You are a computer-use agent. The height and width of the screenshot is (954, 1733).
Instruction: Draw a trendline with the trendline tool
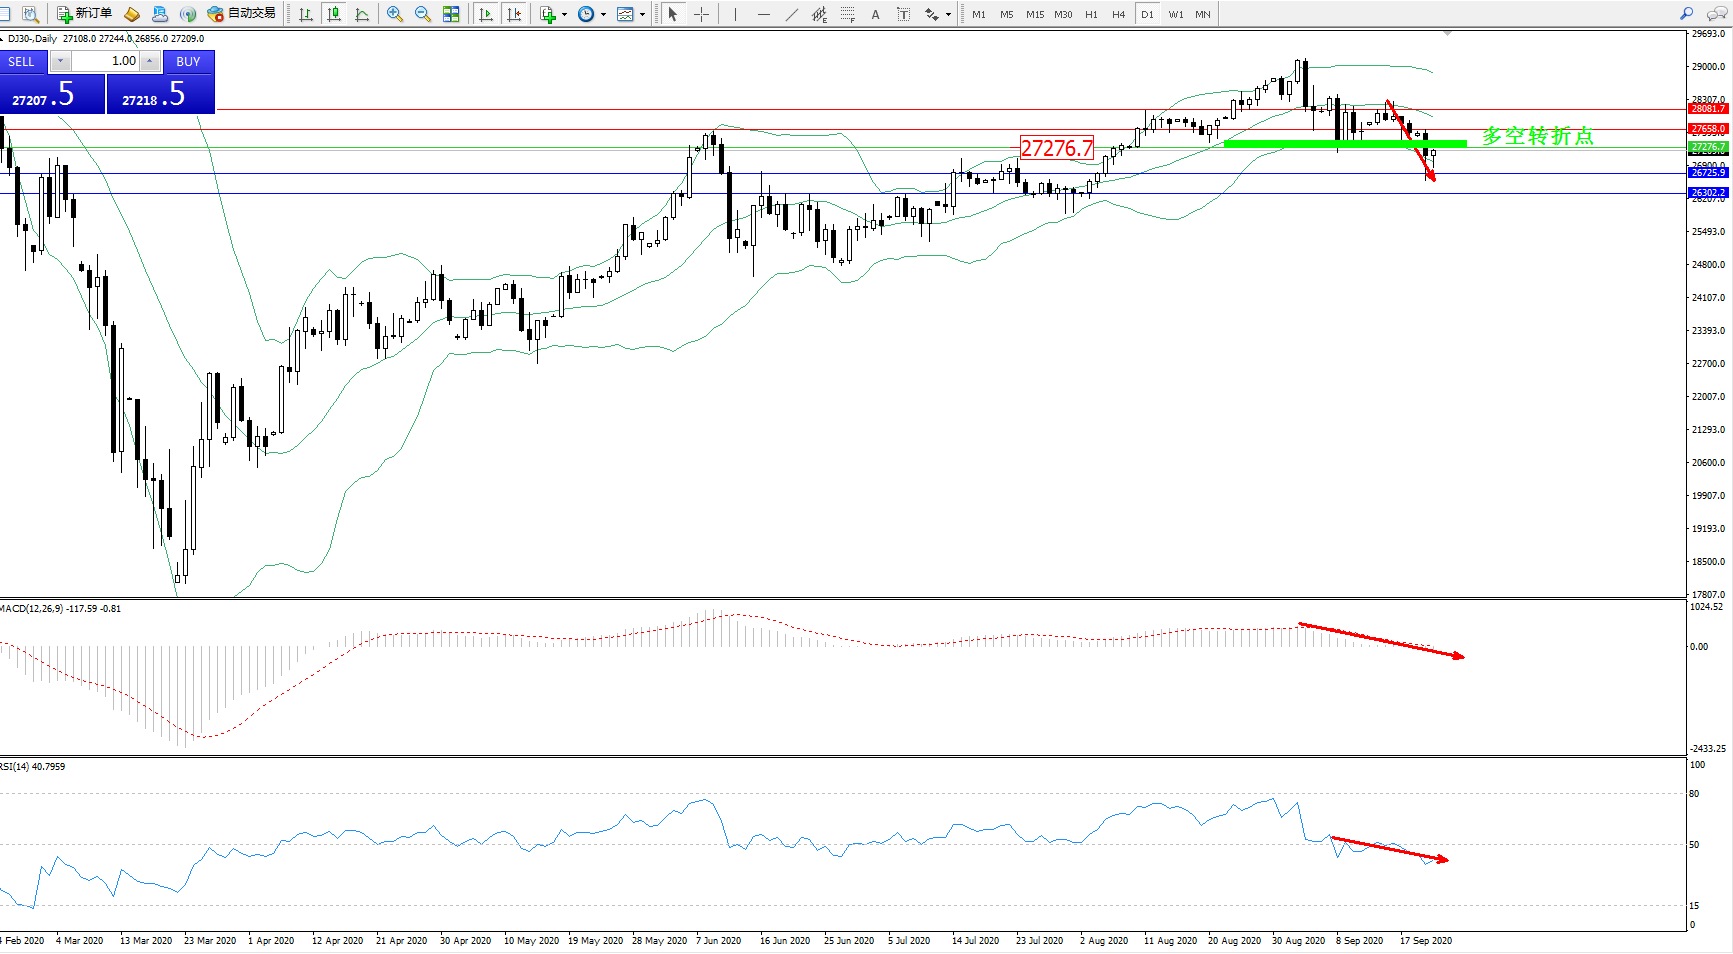coord(792,14)
